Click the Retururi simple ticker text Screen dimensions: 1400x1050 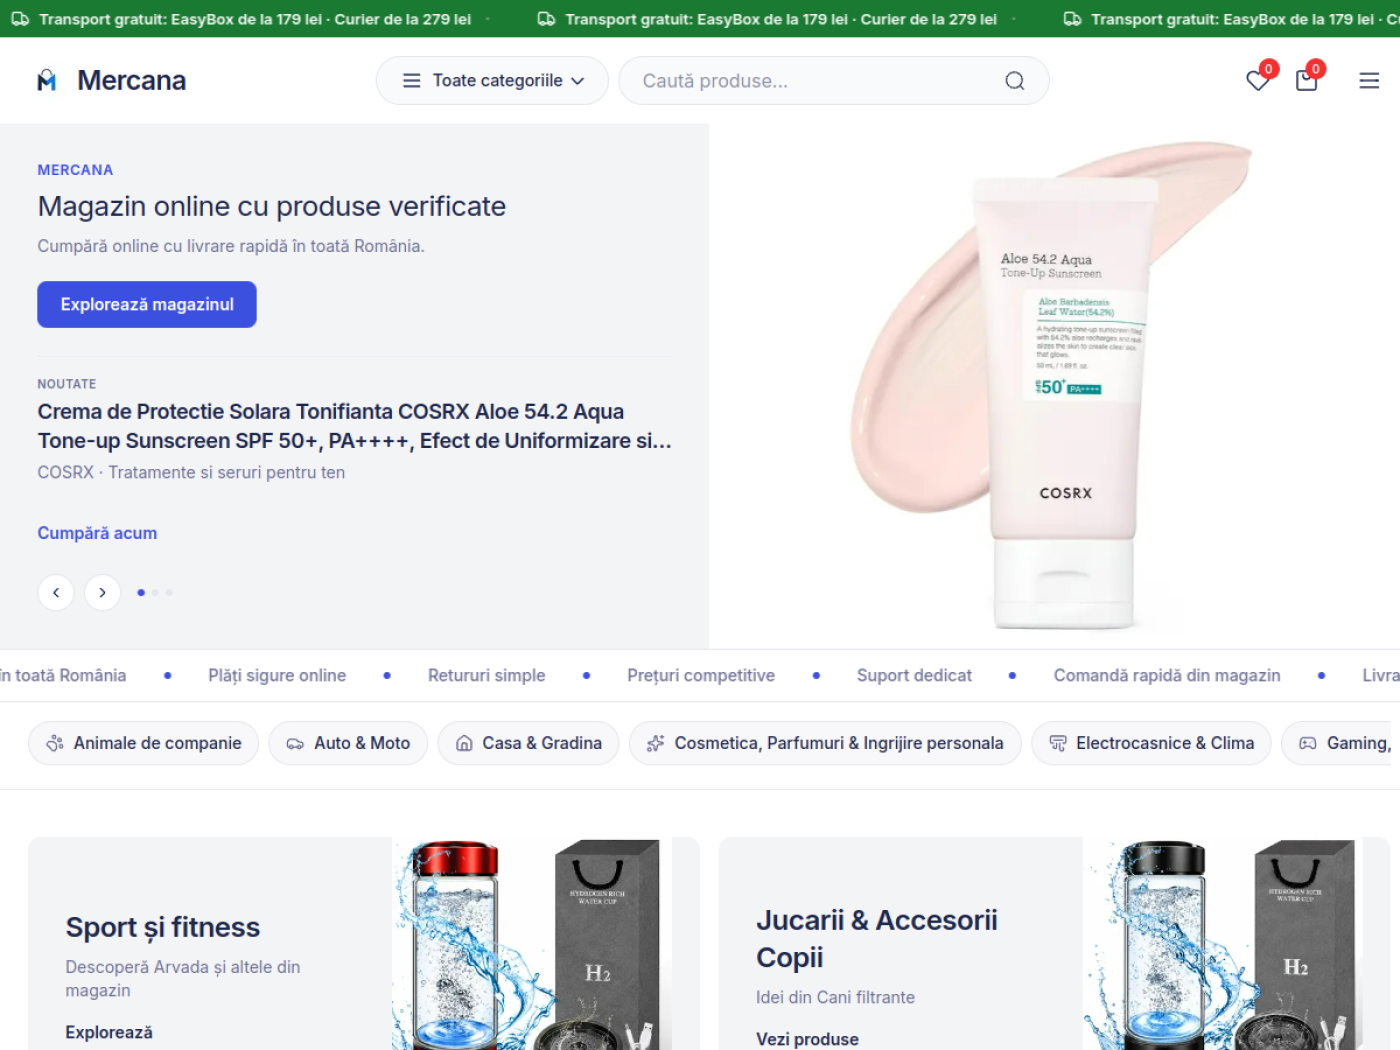pos(487,676)
